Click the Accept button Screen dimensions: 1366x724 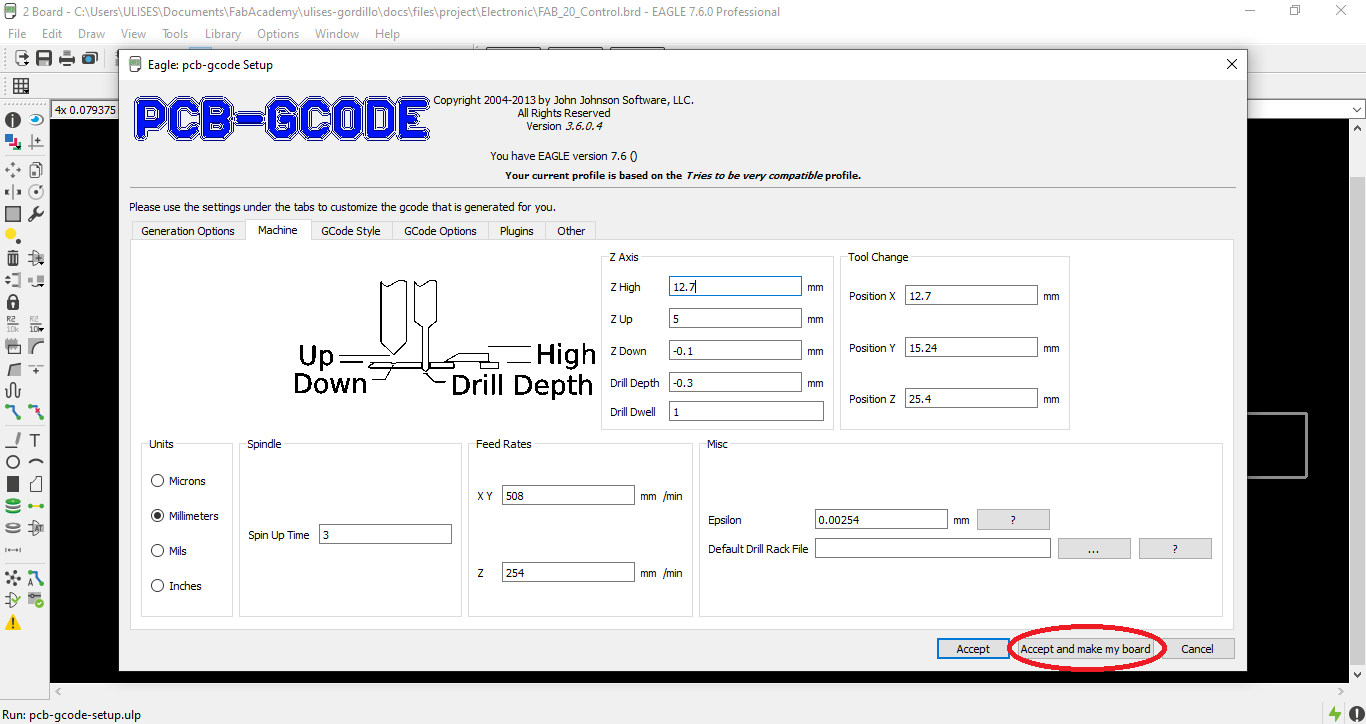point(973,649)
